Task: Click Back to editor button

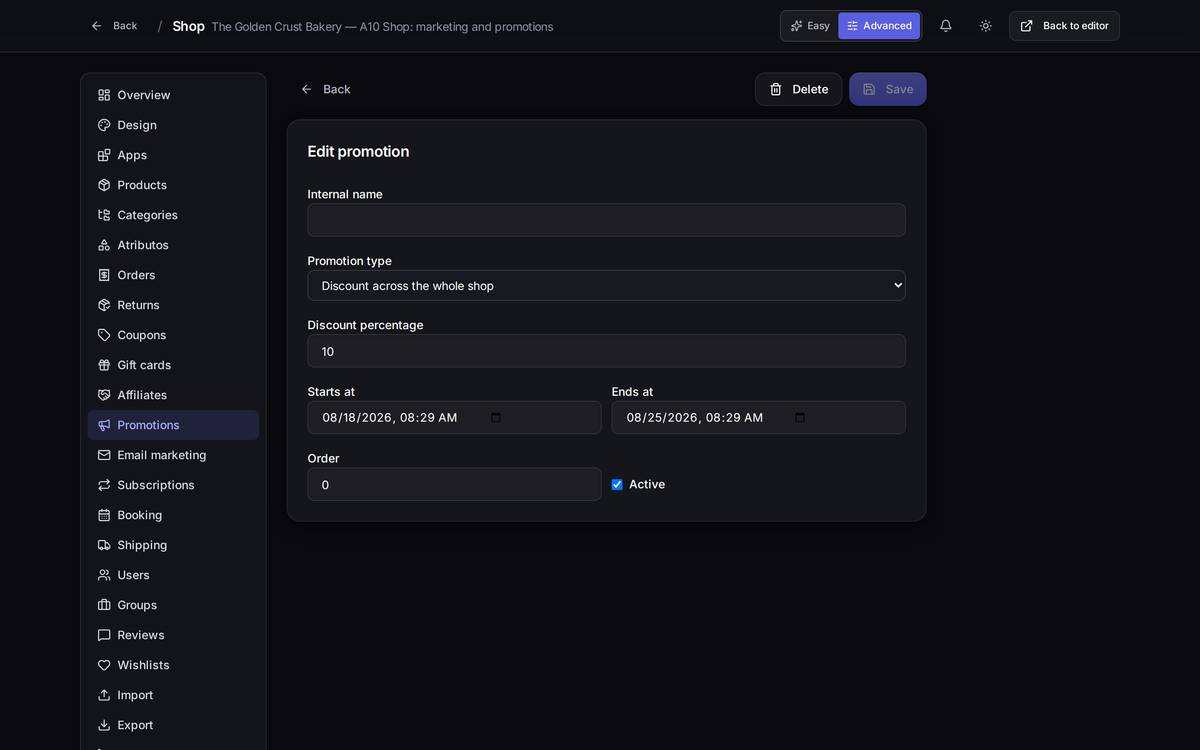Action: click(x=1064, y=26)
